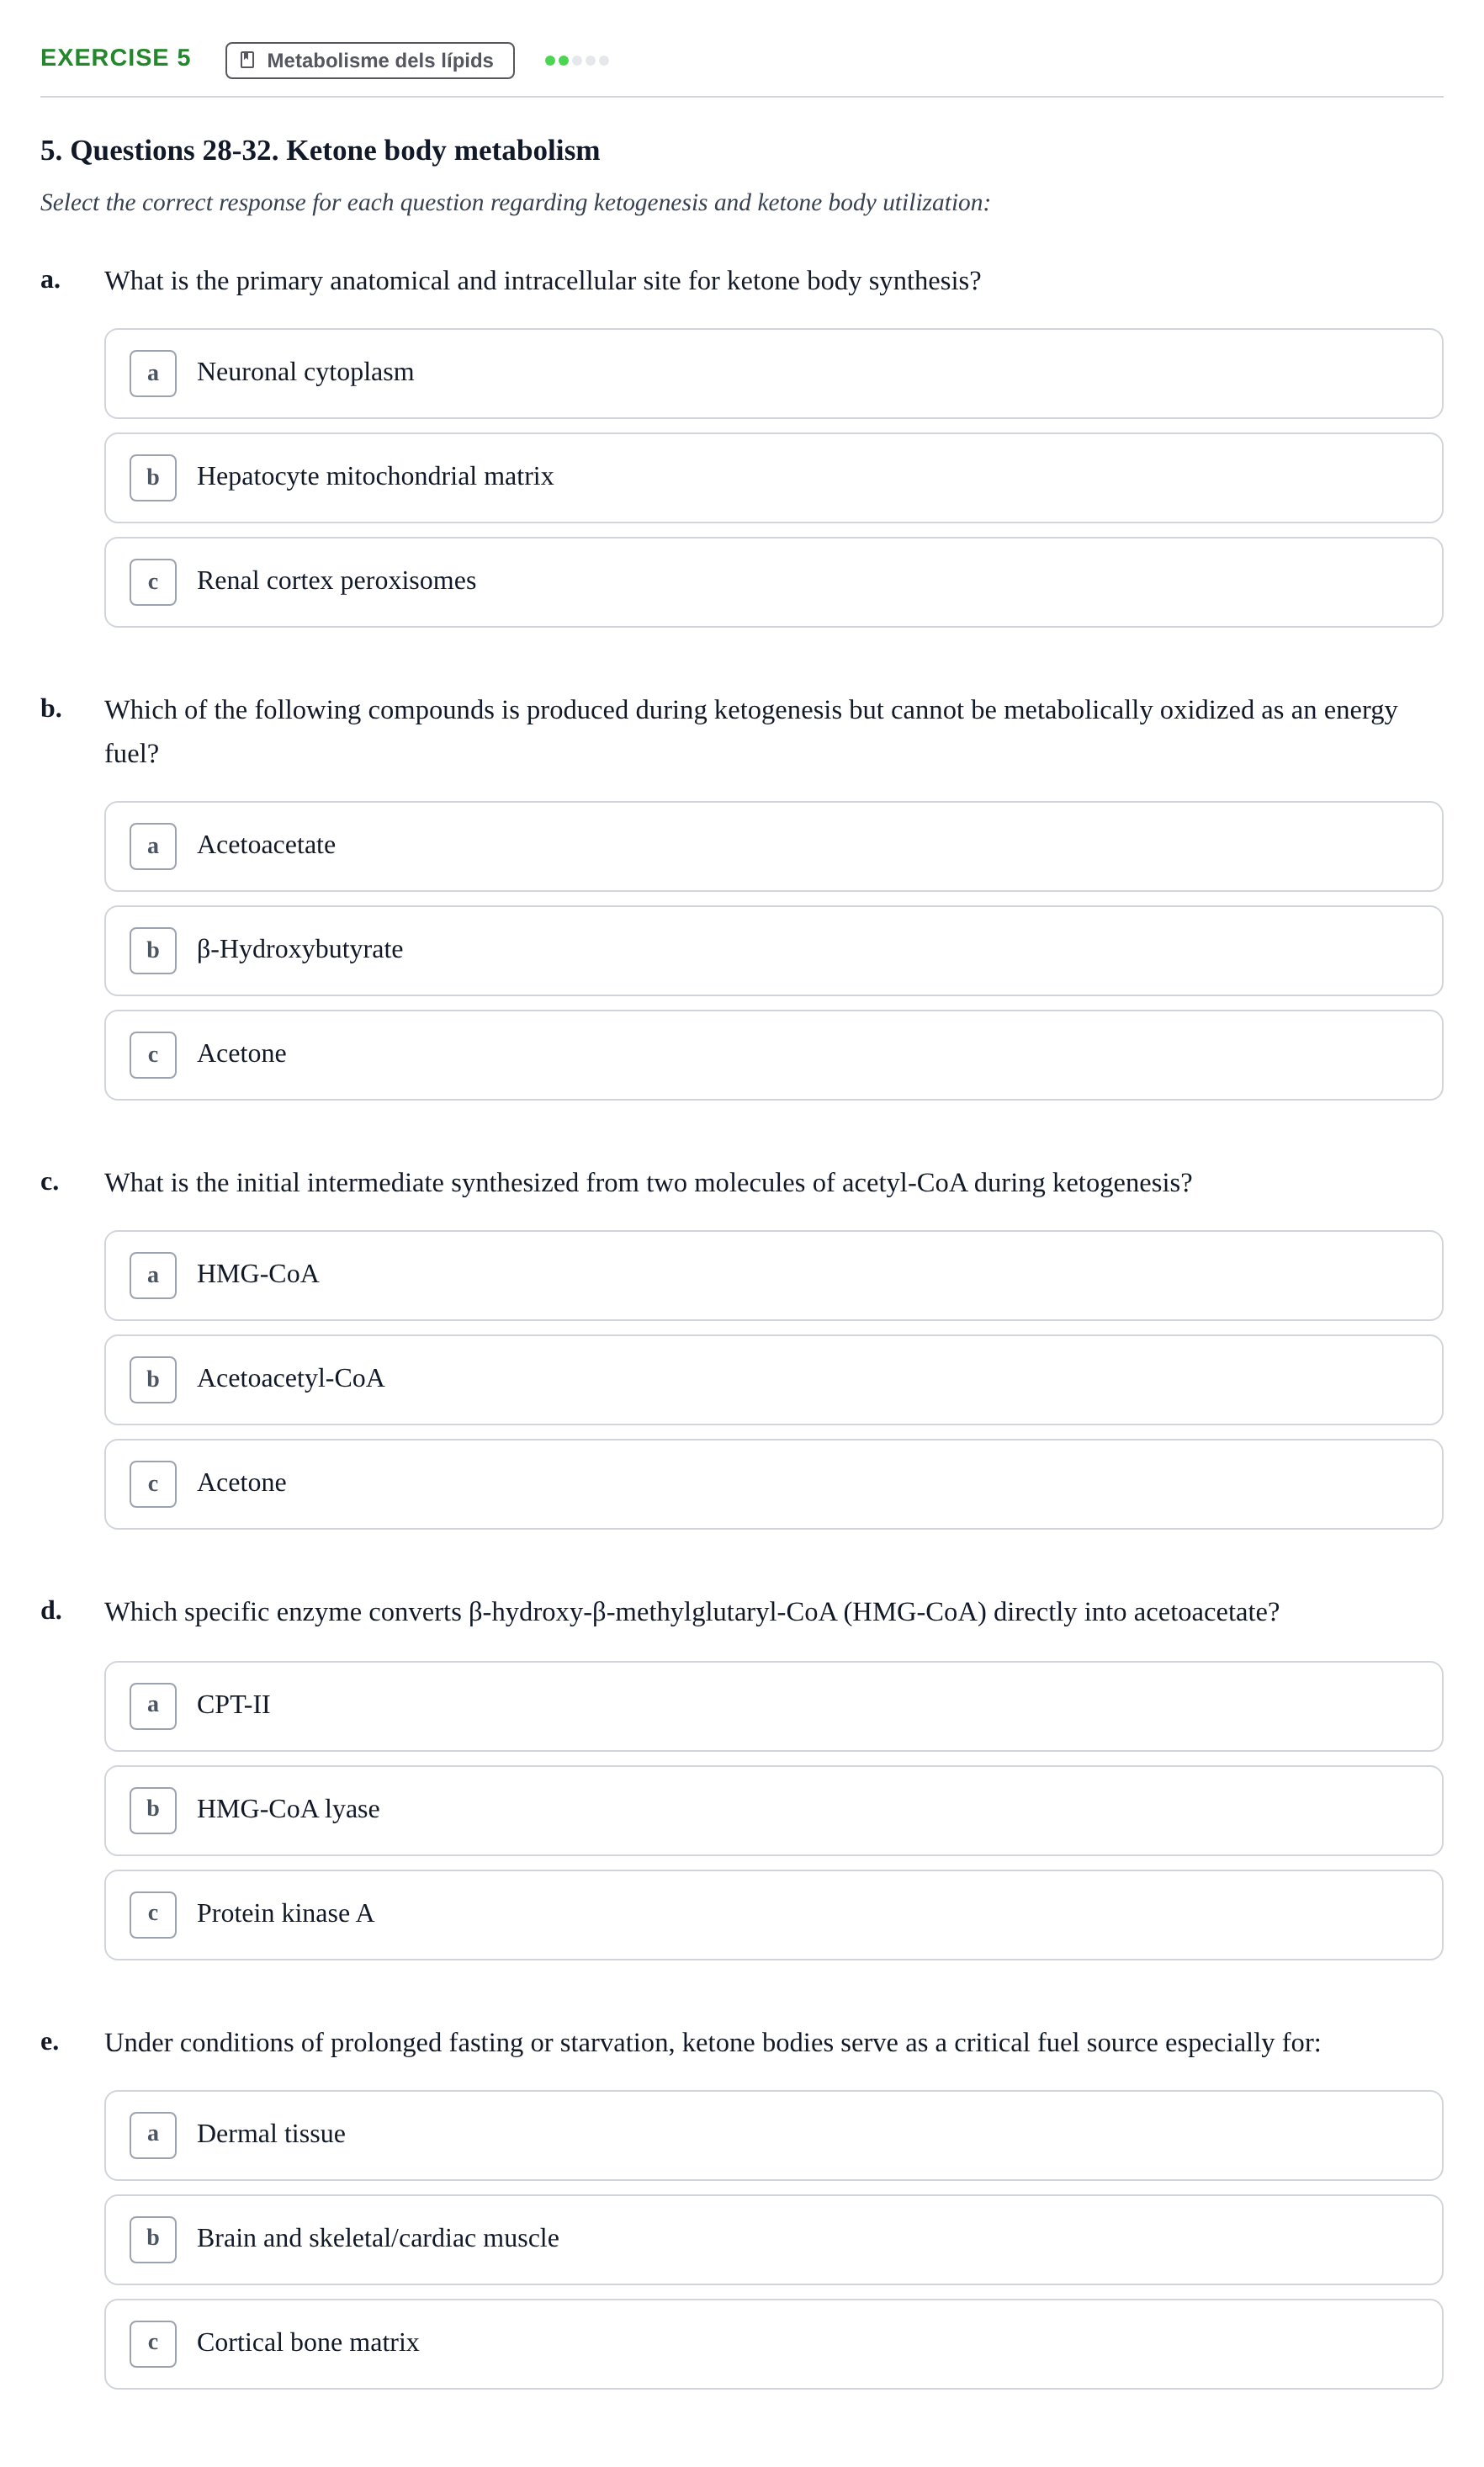Click letter badge a next to Acetoacetate

153,846
